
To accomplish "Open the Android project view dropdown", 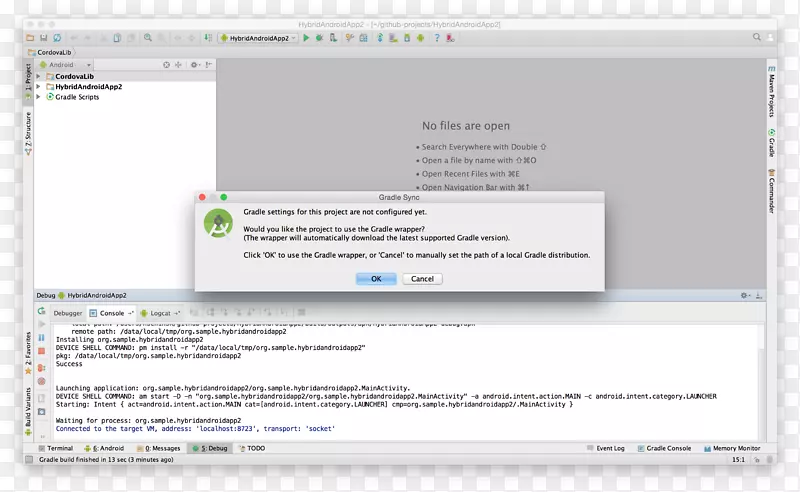I will (x=65, y=65).
